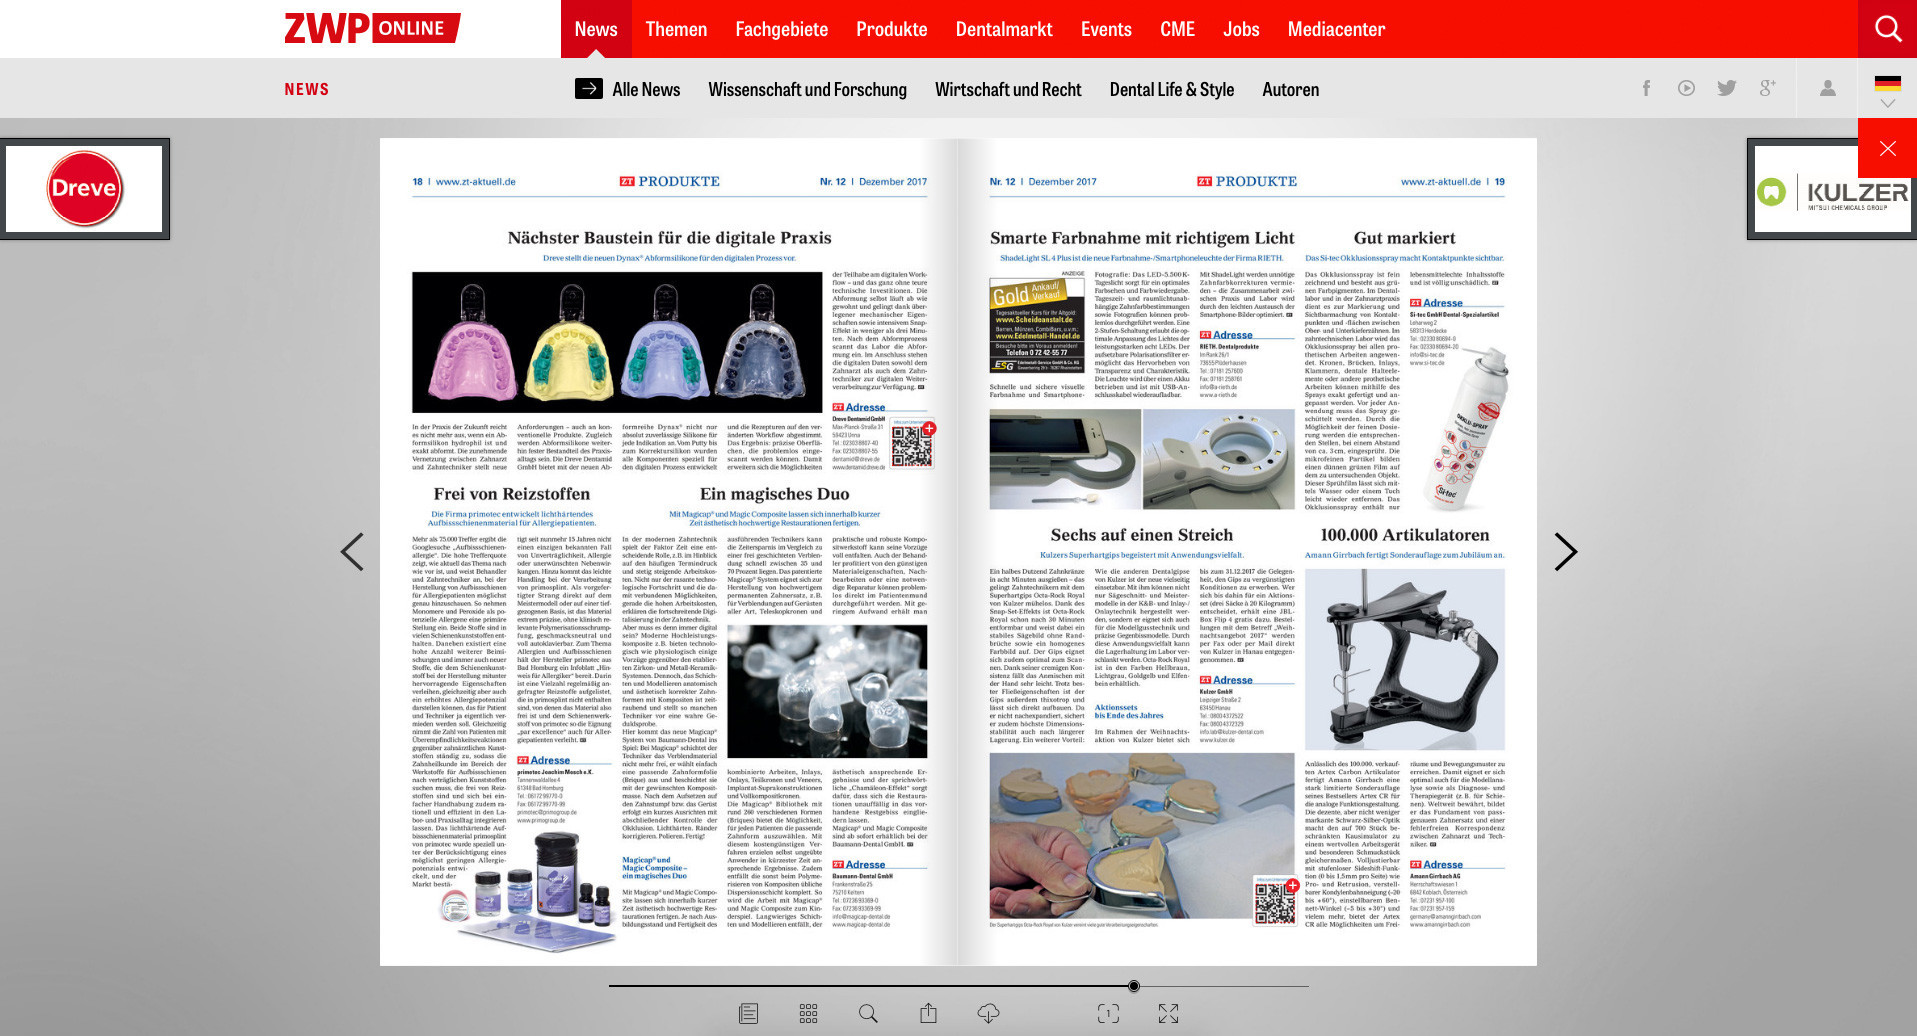Open the Facebook social icon
The height and width of the screenshot is (1036, 1917).
[x=1646, y=88]
